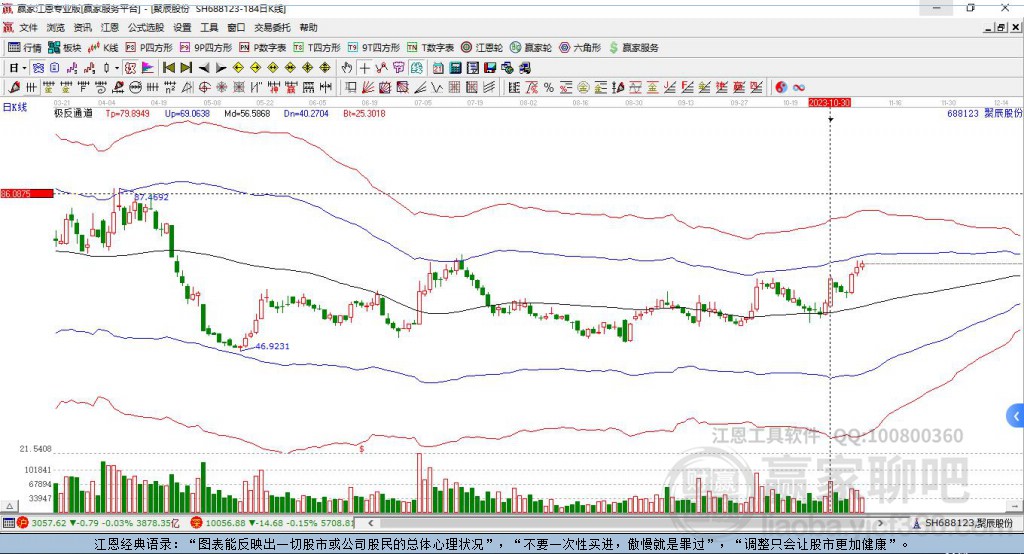Open the T四方形 tool
Viewport: 1024px width, 554px height.
click(317, 48)
